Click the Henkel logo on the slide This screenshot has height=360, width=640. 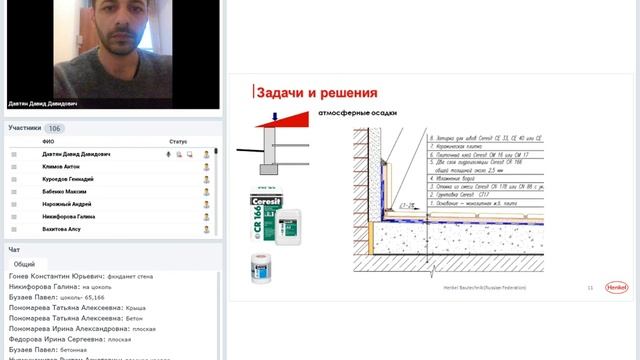(616, 287)
